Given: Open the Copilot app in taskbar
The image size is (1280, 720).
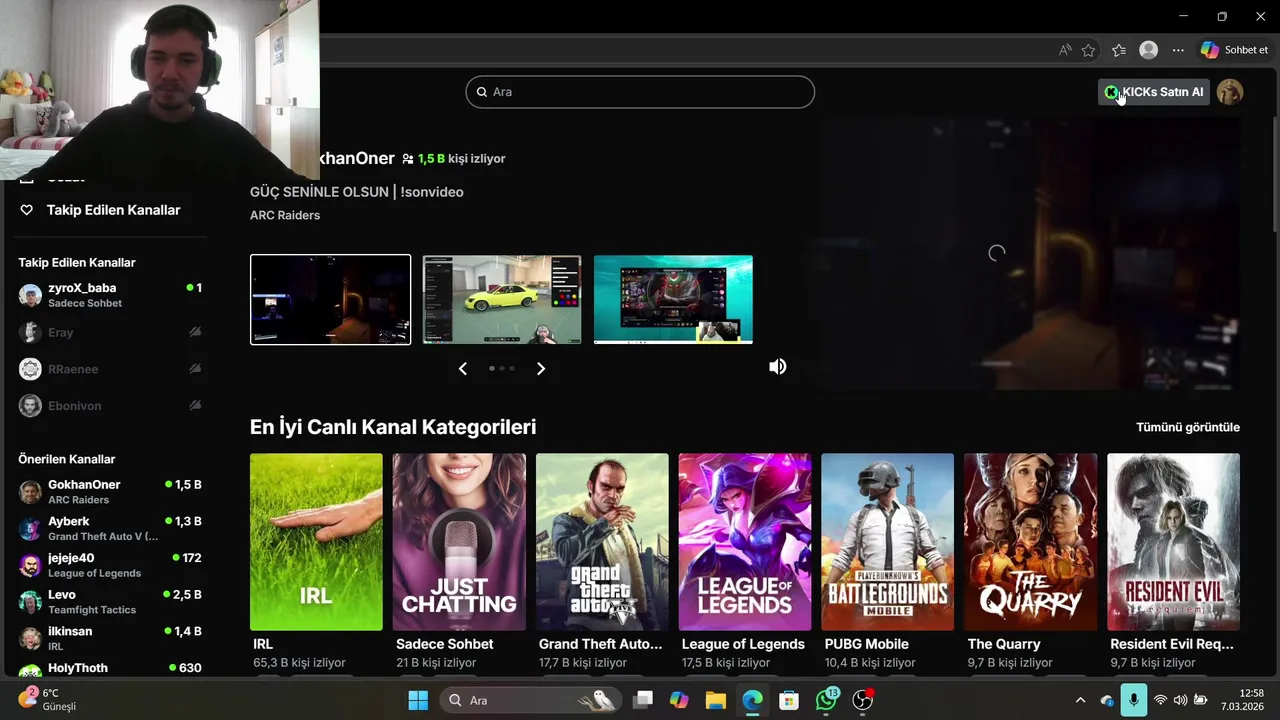Looking at the screenshot, I should 679,700.
